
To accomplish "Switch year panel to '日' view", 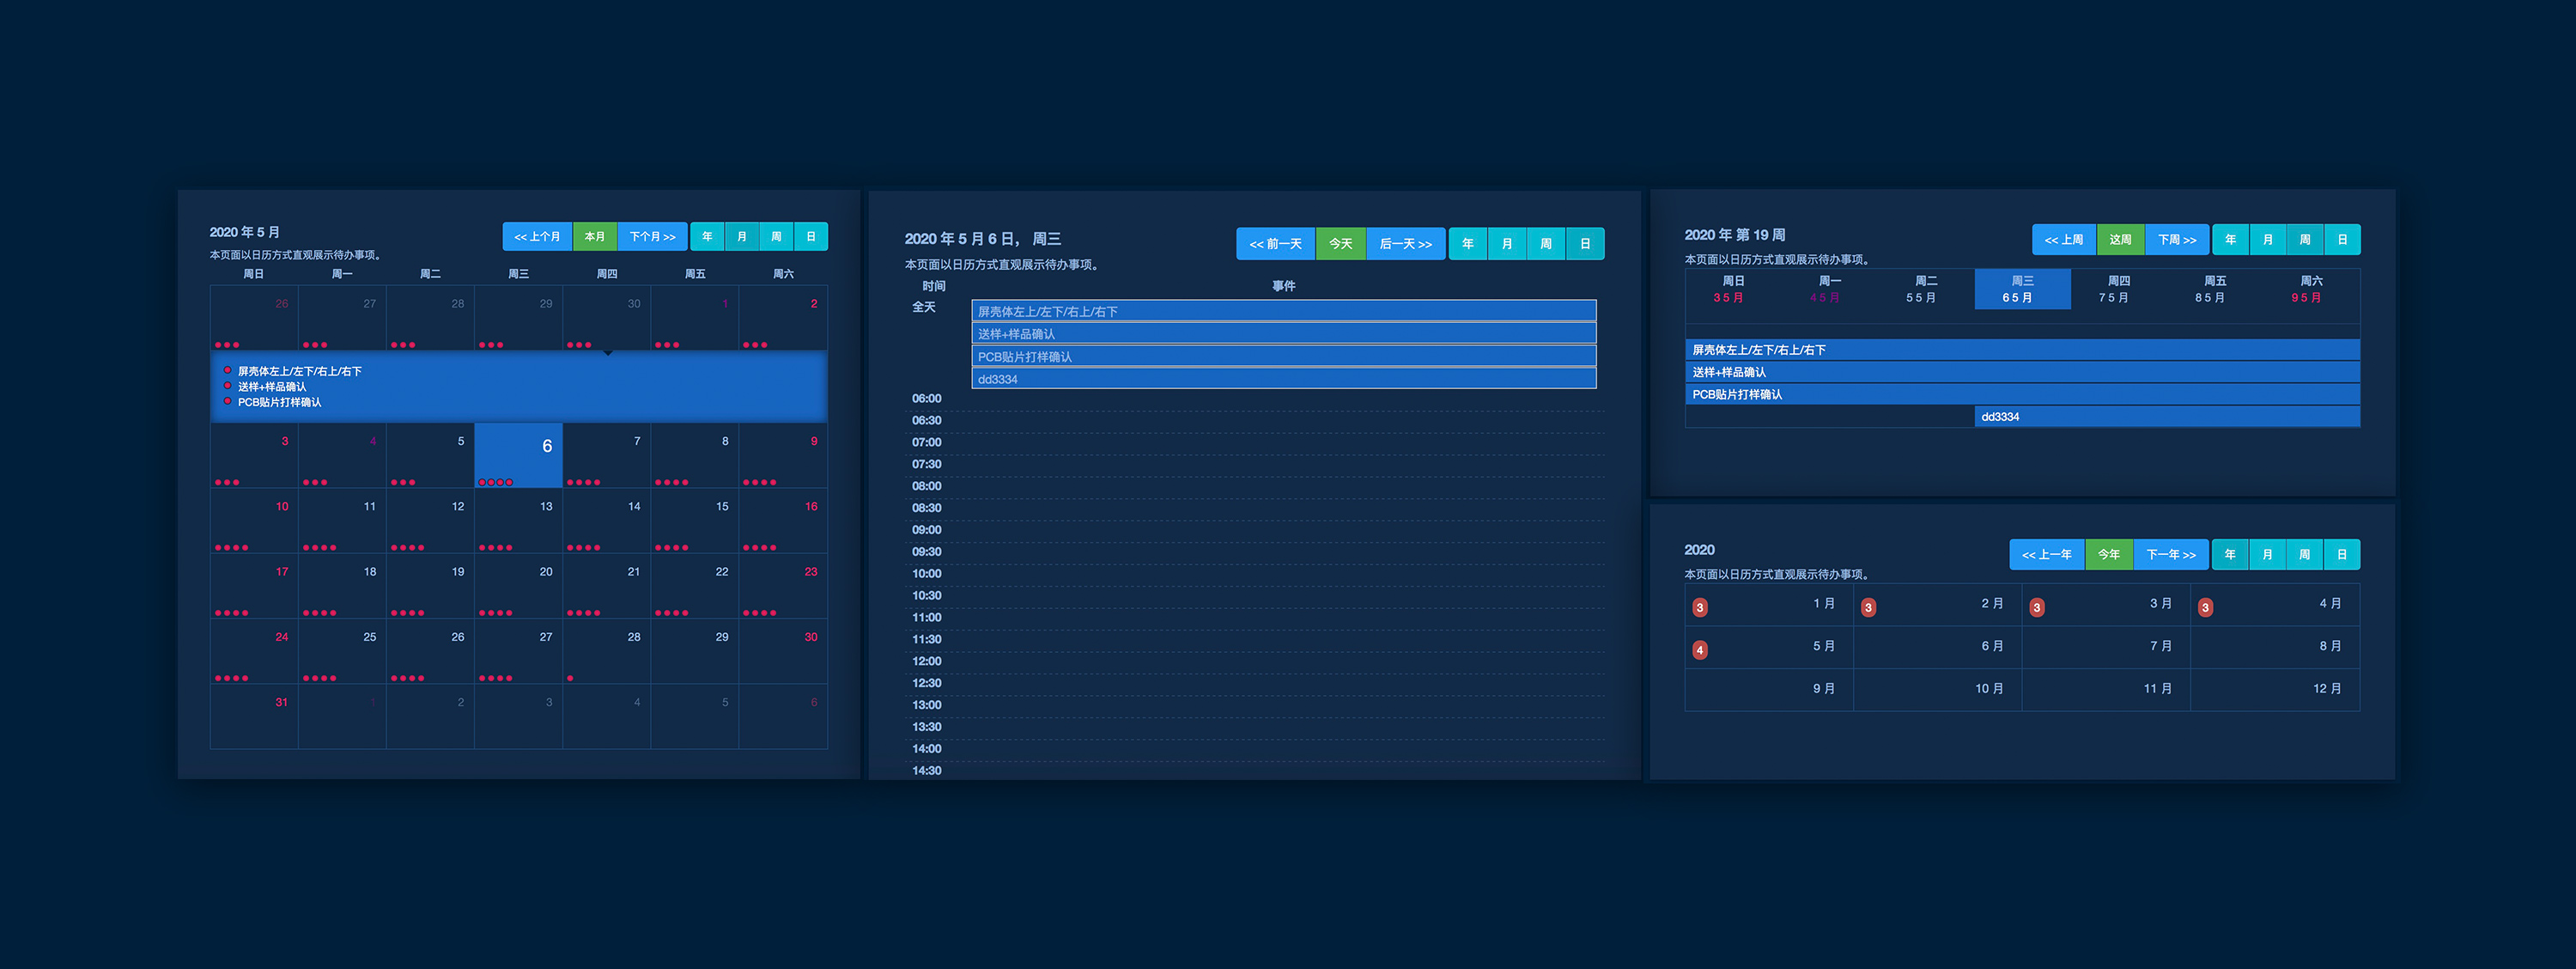I will pos(2341,555).
